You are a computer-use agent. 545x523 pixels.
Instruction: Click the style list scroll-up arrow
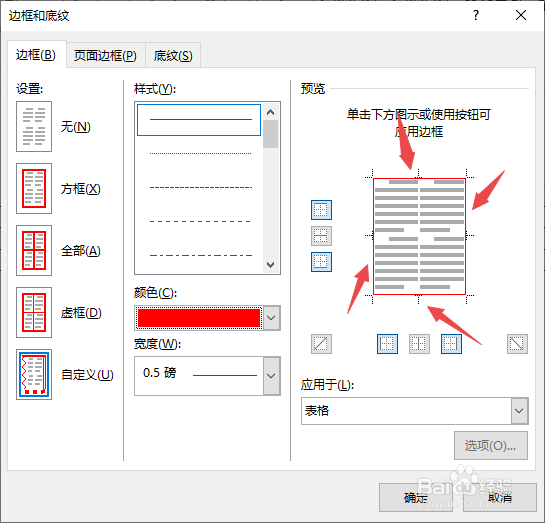pos(270,112)
